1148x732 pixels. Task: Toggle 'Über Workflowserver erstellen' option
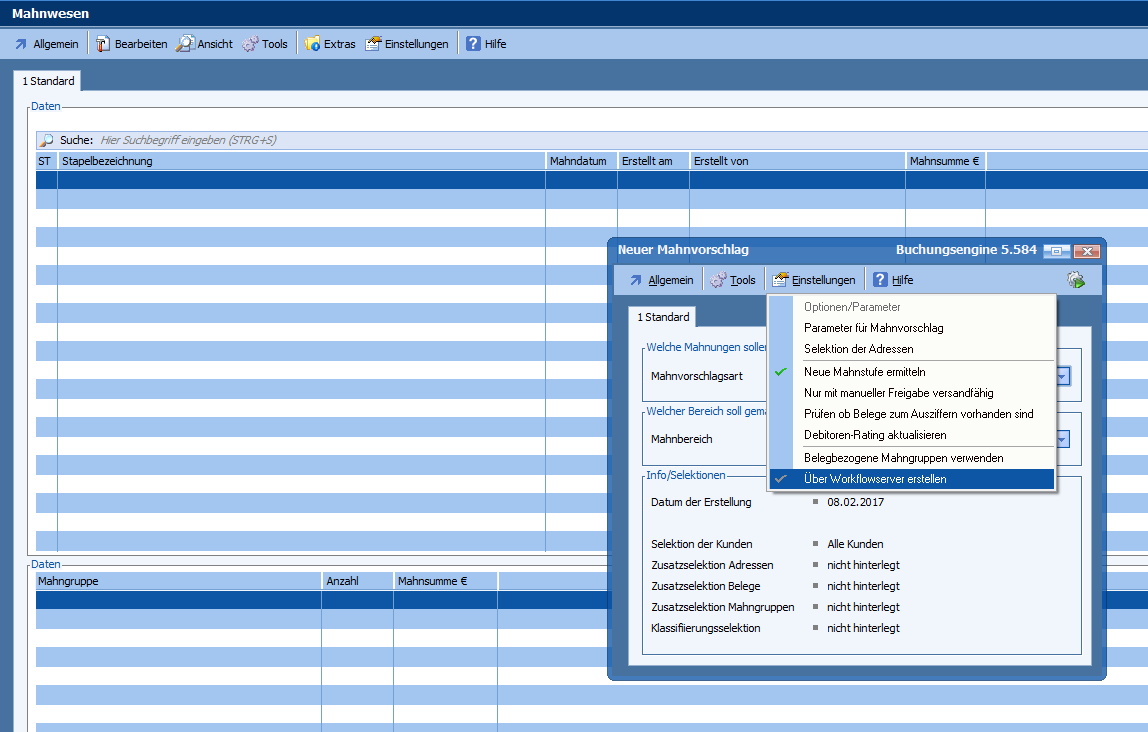[x=875, y=479]
